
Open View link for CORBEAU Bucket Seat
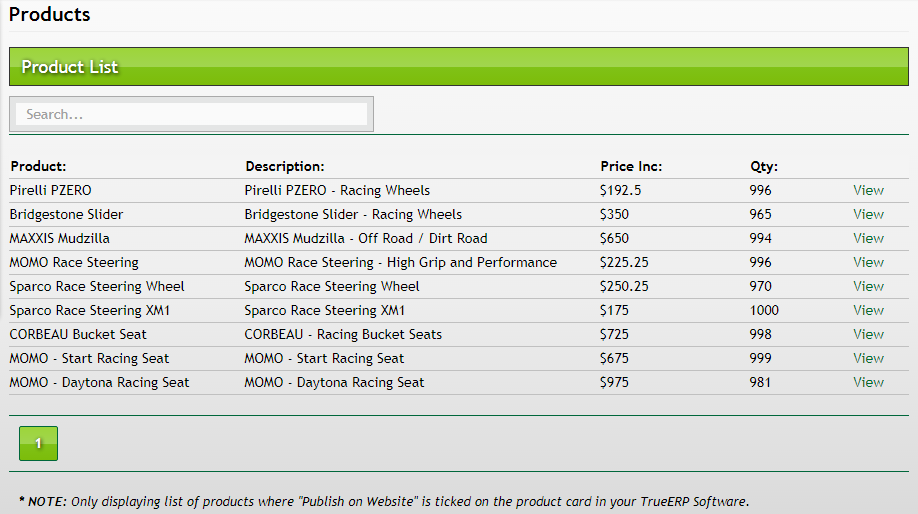point(868,334)
